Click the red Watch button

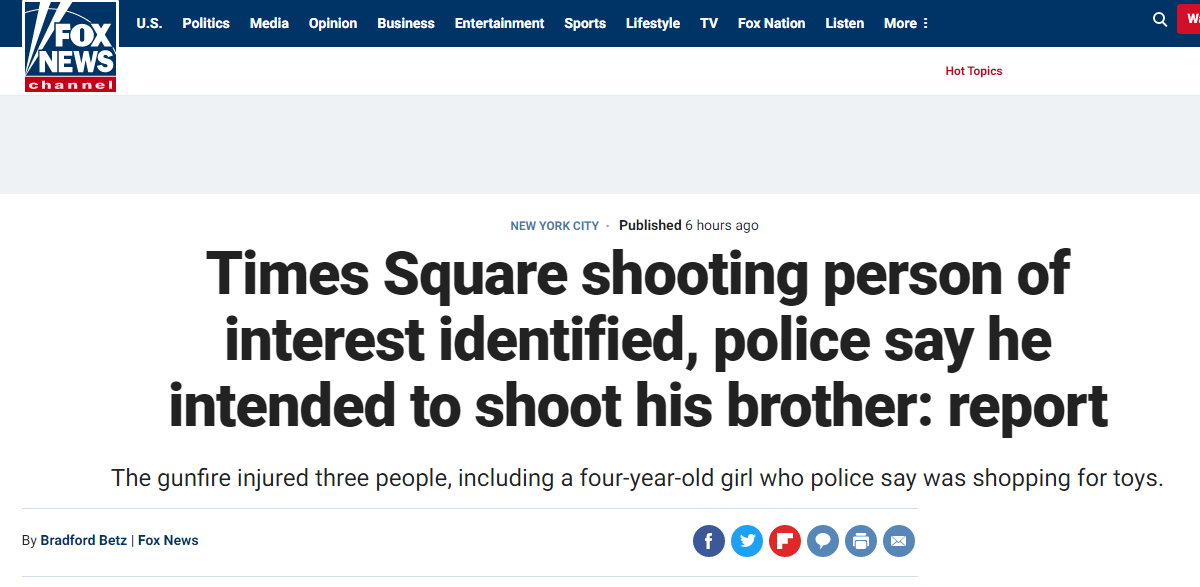1190,19
